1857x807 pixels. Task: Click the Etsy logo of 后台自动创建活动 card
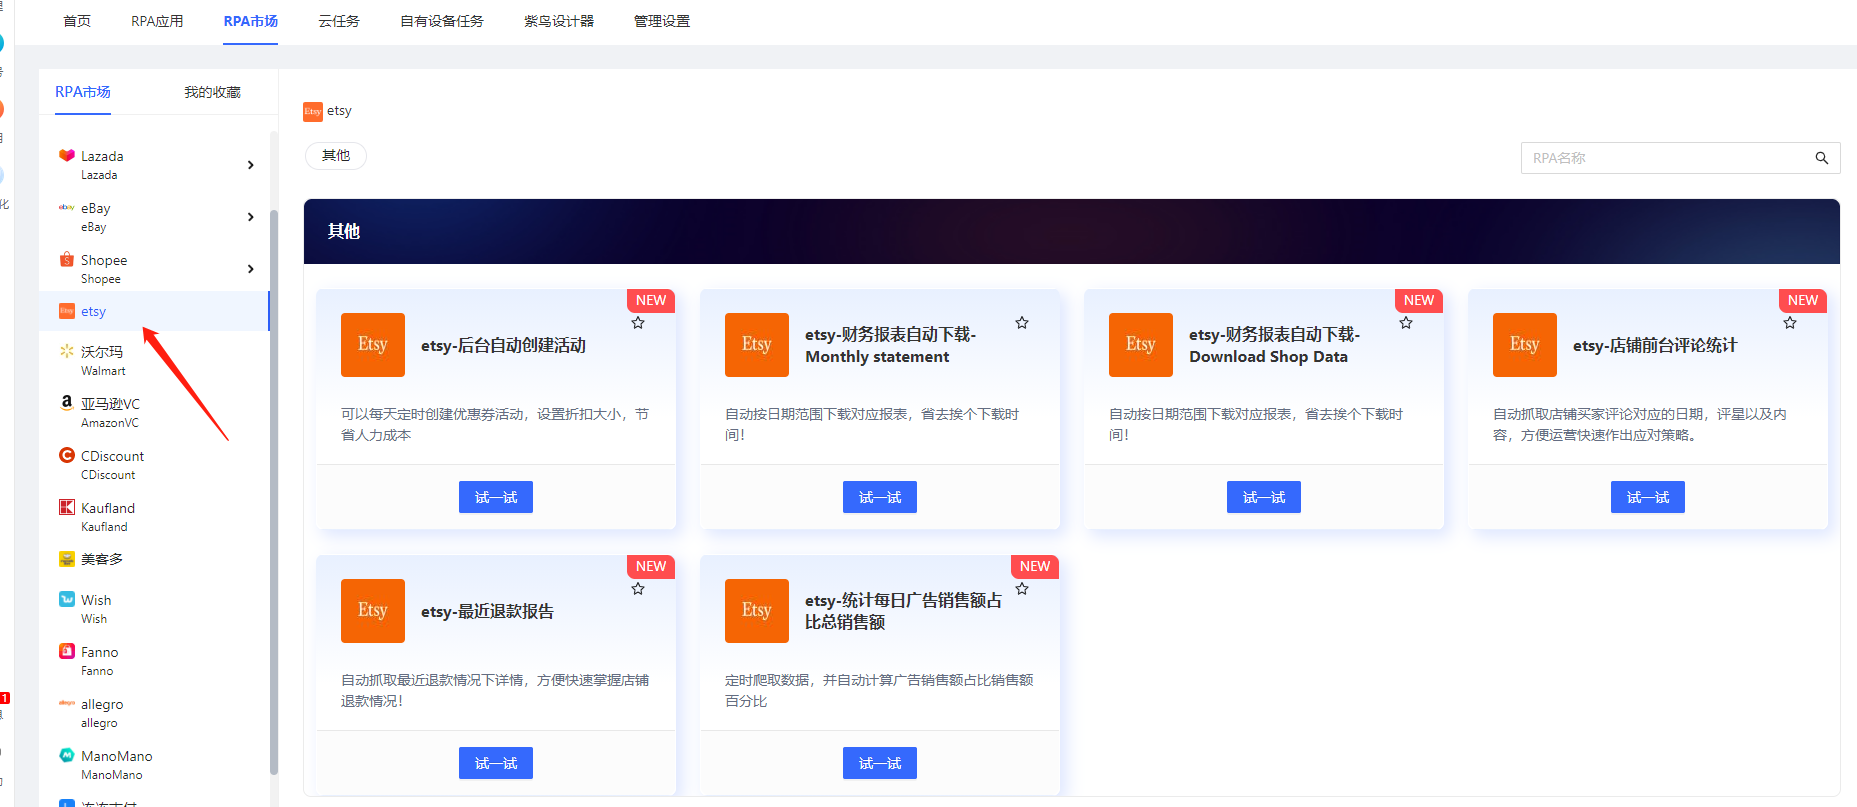[373, 345]
